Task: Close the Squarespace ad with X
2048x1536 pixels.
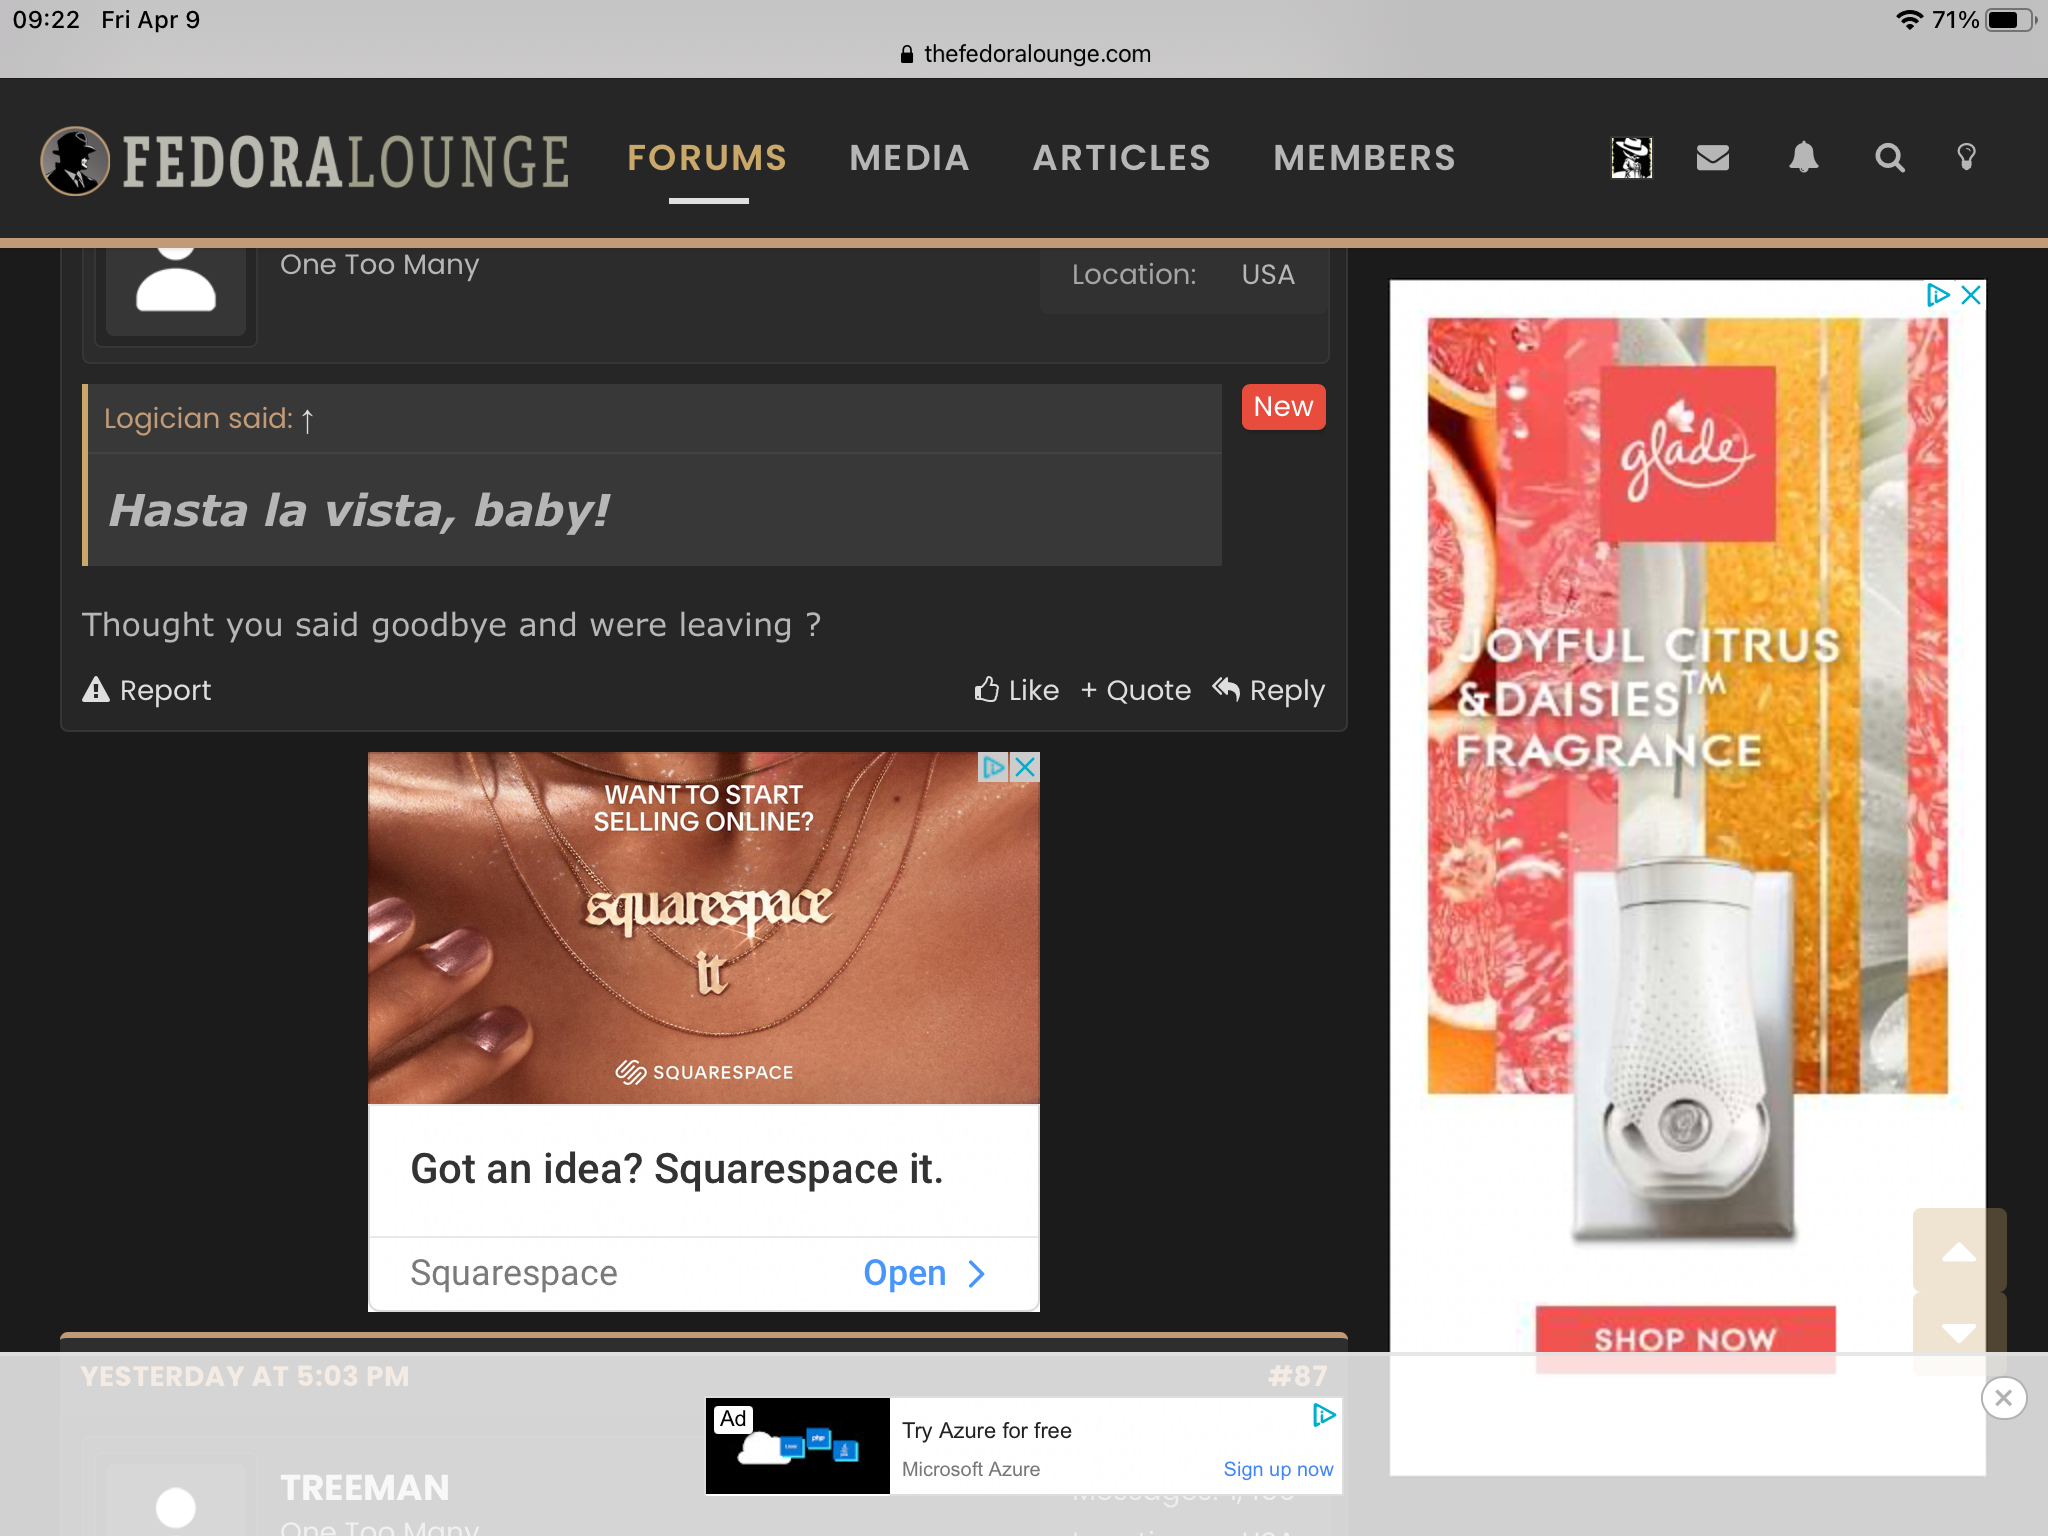Action: click(1025, 767)
